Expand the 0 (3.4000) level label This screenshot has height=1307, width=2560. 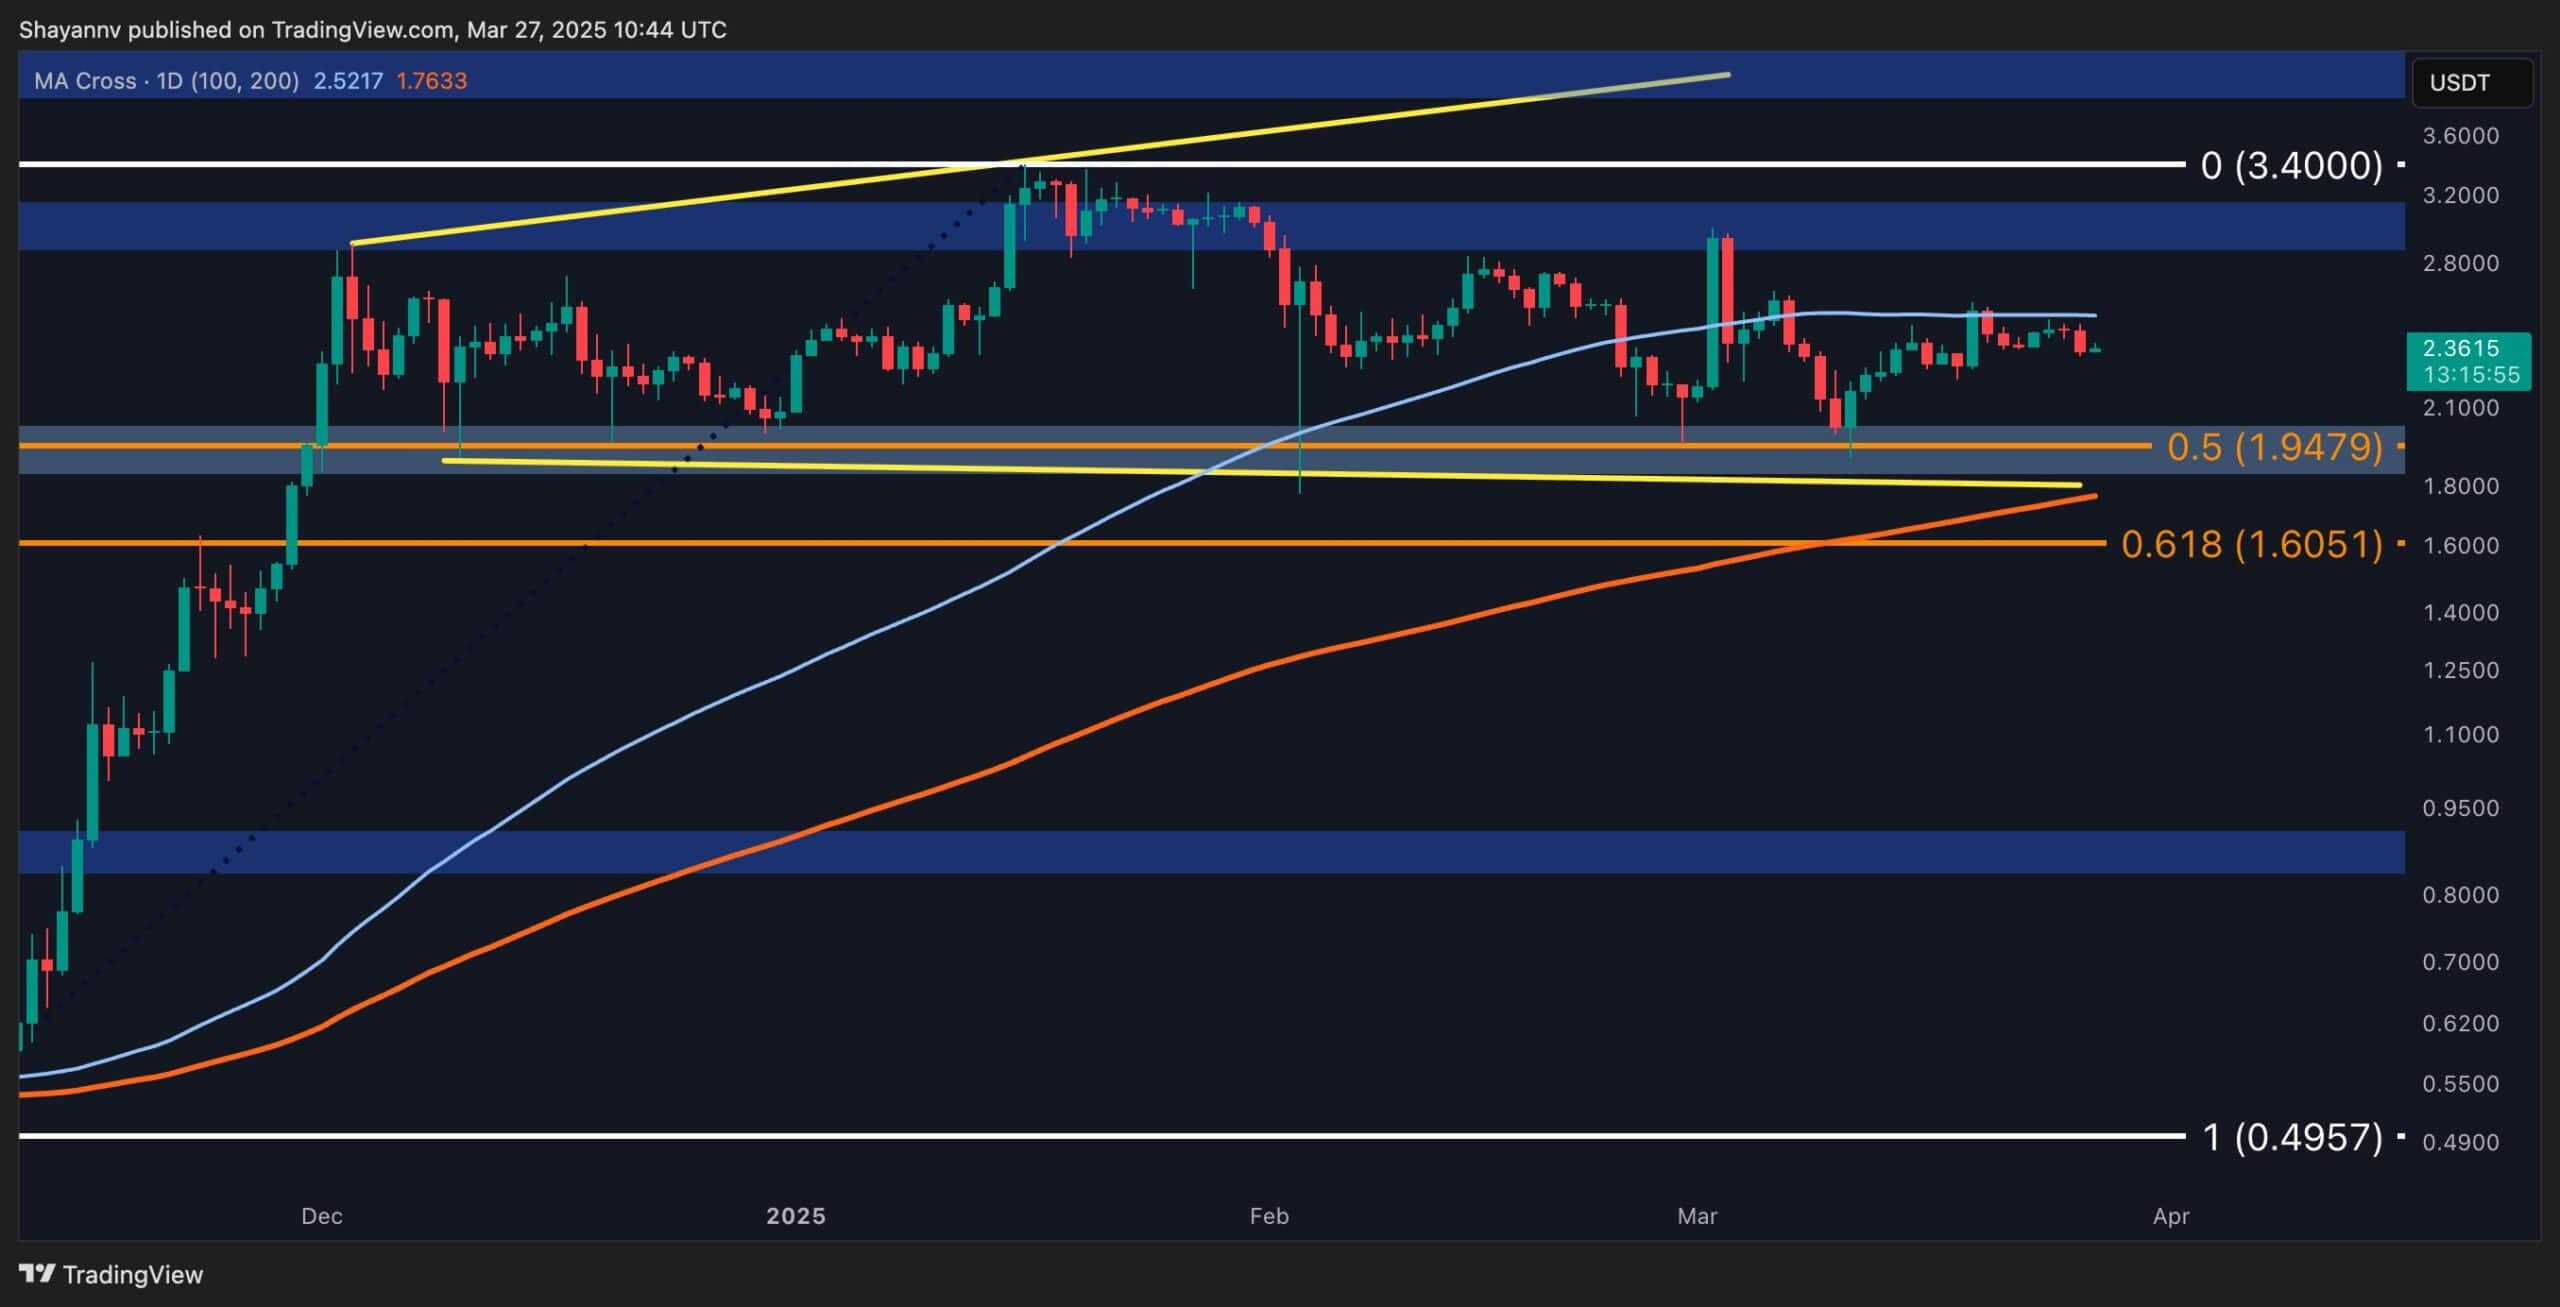point(2290,165)
